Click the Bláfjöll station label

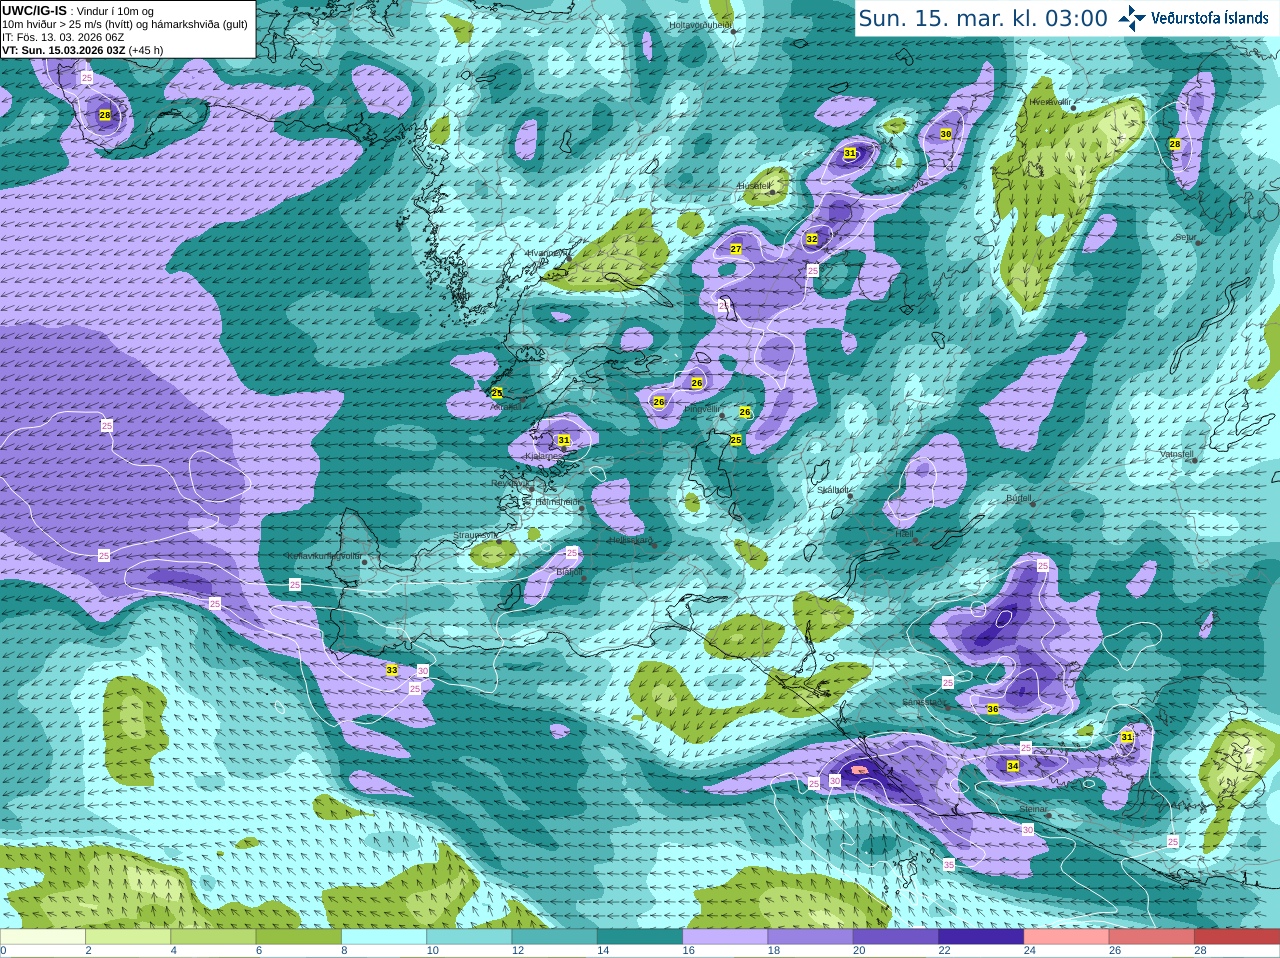[568, 572]
